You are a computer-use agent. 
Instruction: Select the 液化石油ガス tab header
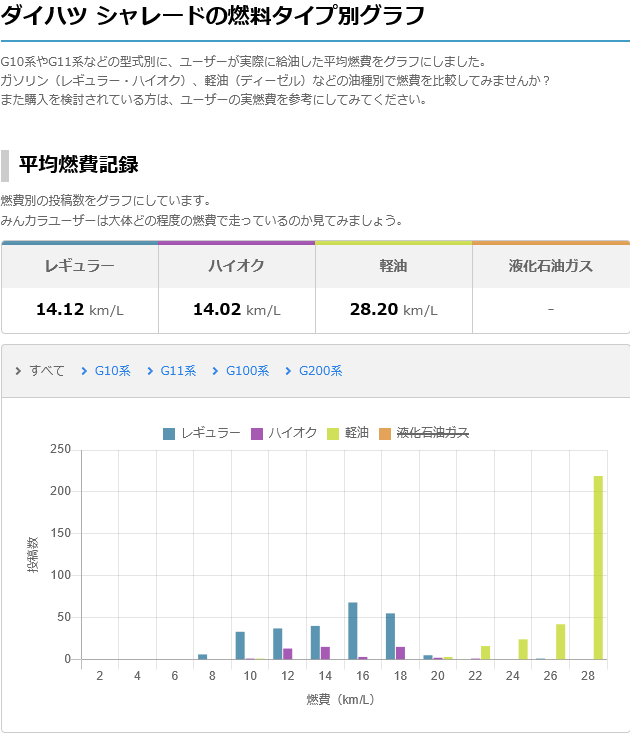550,266
